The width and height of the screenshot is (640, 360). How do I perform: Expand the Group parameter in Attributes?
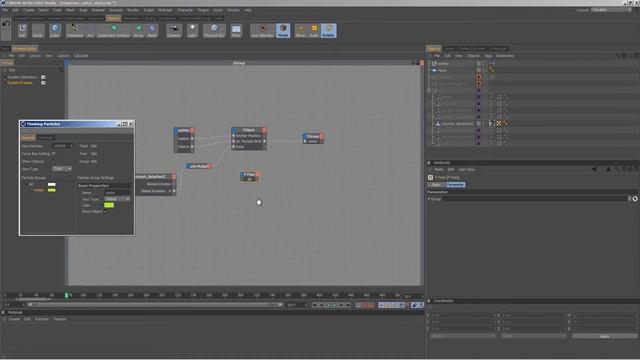429,199
